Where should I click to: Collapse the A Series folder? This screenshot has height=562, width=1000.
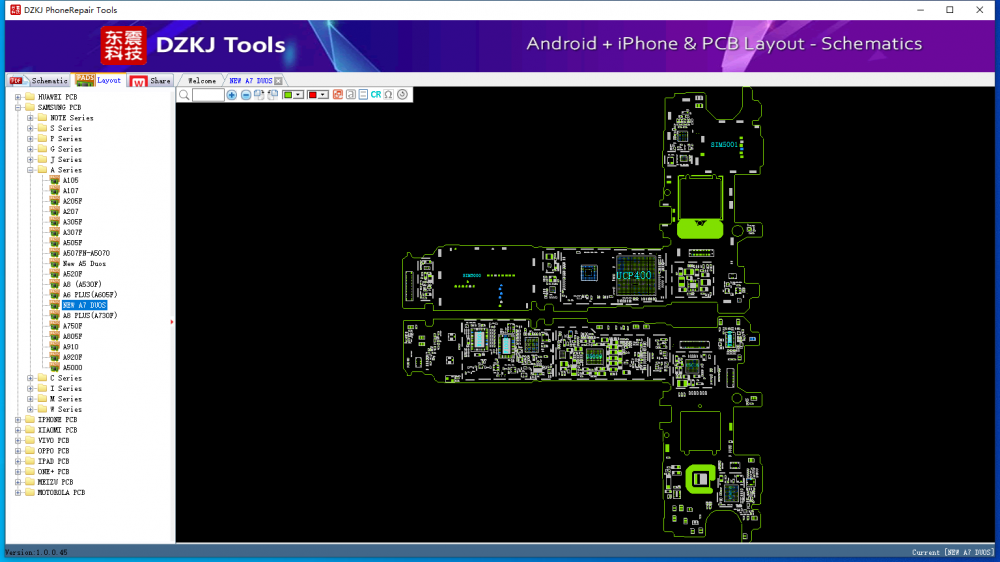coord(30,170)
